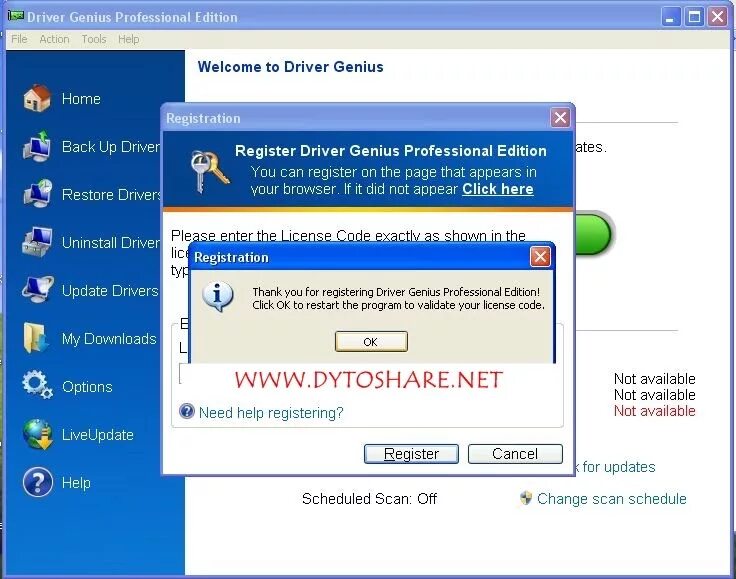Click the Welcome to Driver Genius heading
Viewport: 736px width, 579px height.
[x=291, y=67]
